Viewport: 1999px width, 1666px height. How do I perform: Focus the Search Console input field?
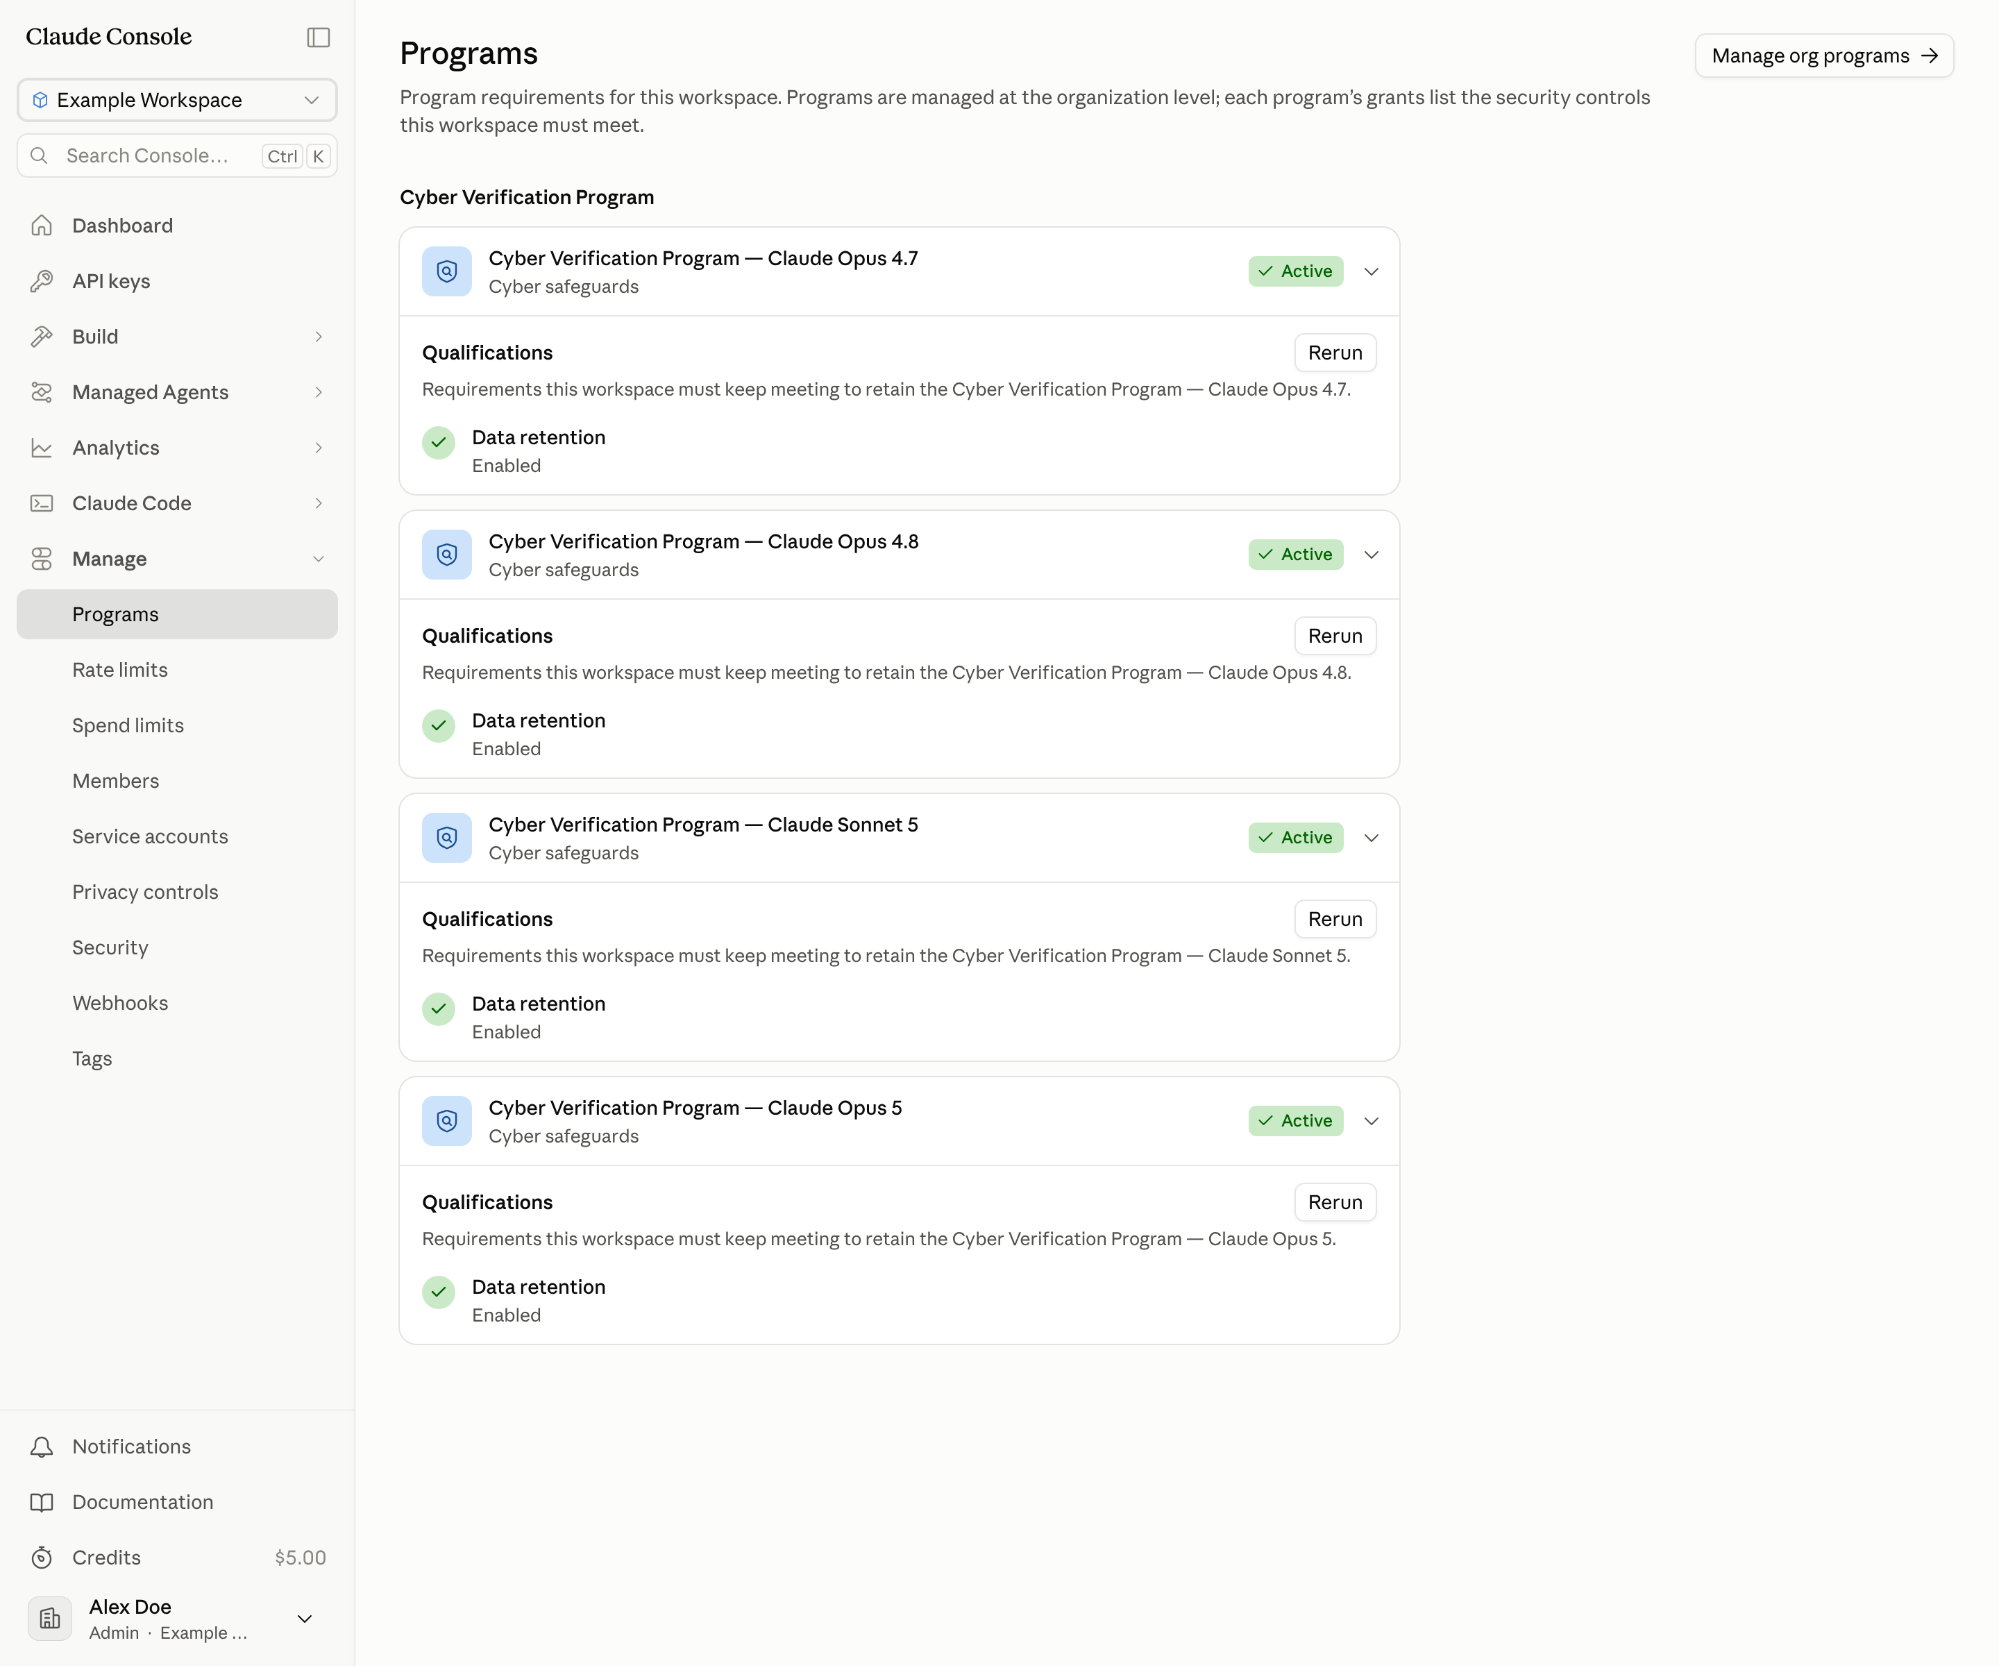tap(177, 156)
